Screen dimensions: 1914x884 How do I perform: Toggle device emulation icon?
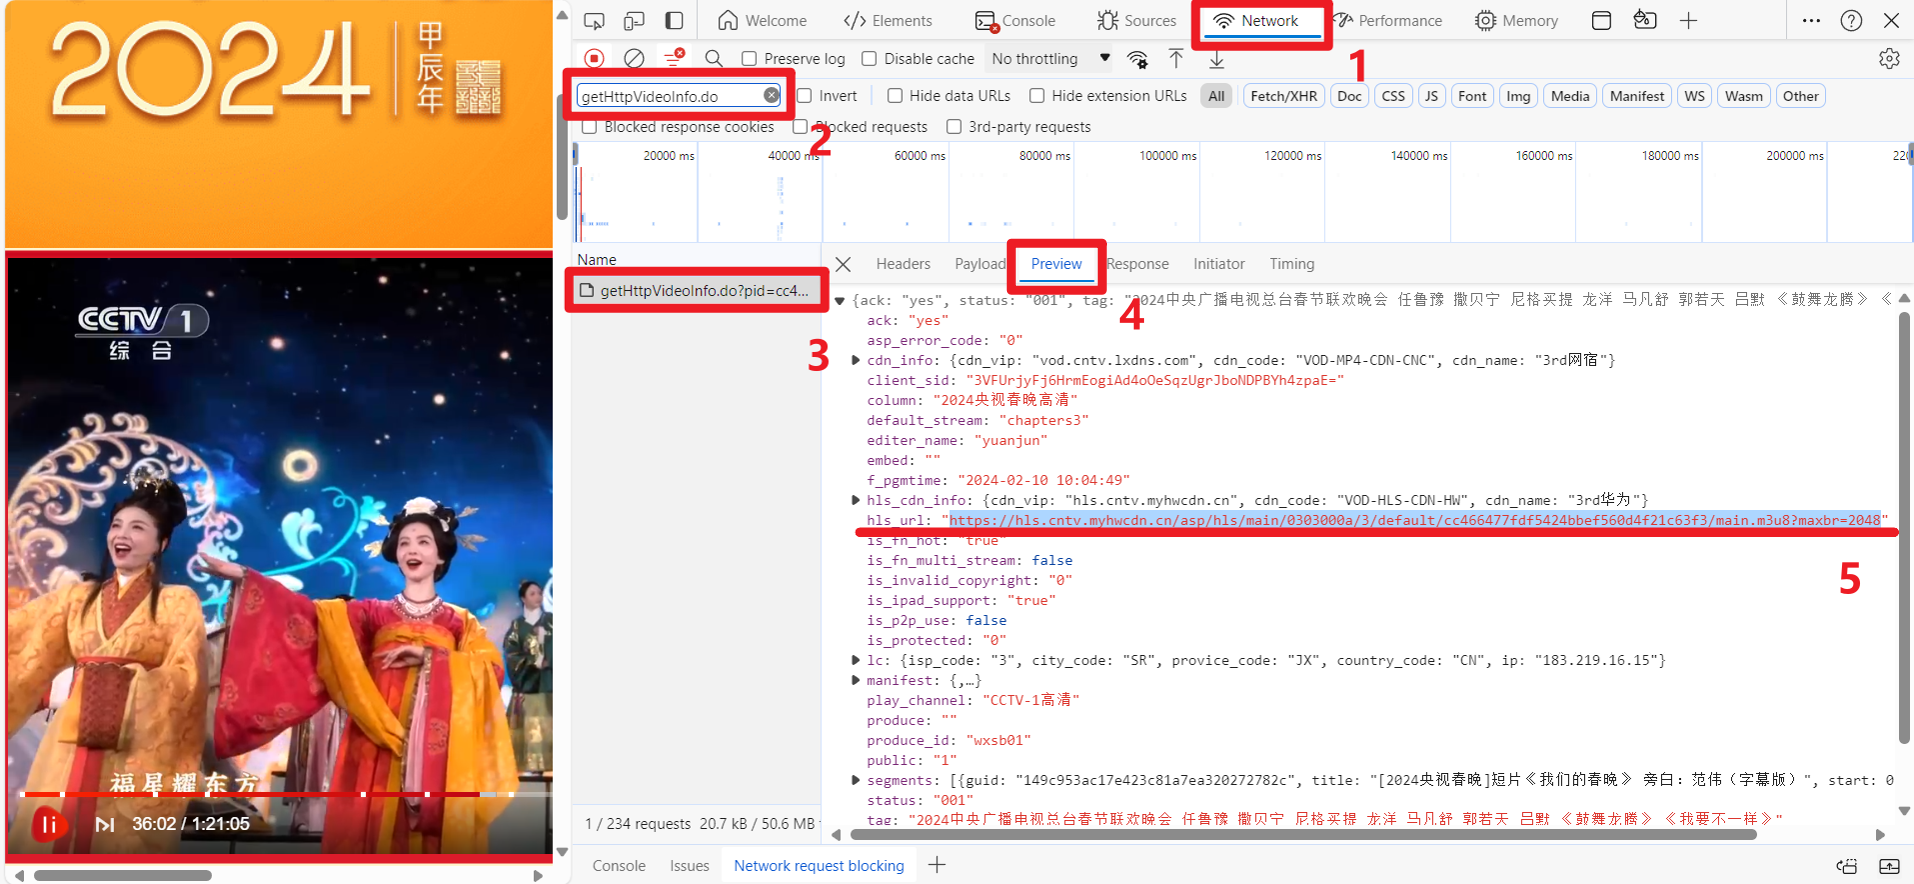click(634, 21)
